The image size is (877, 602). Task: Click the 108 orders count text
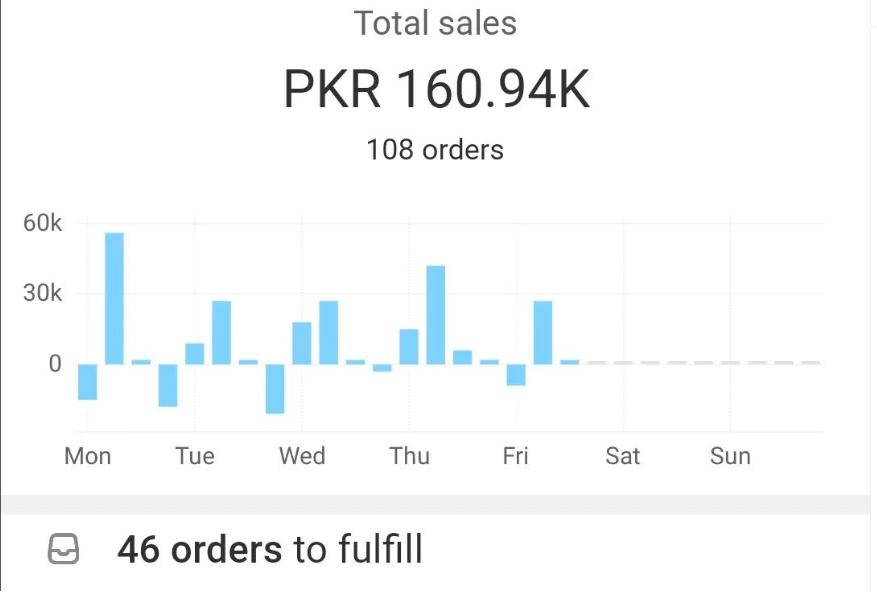point(435,150)
